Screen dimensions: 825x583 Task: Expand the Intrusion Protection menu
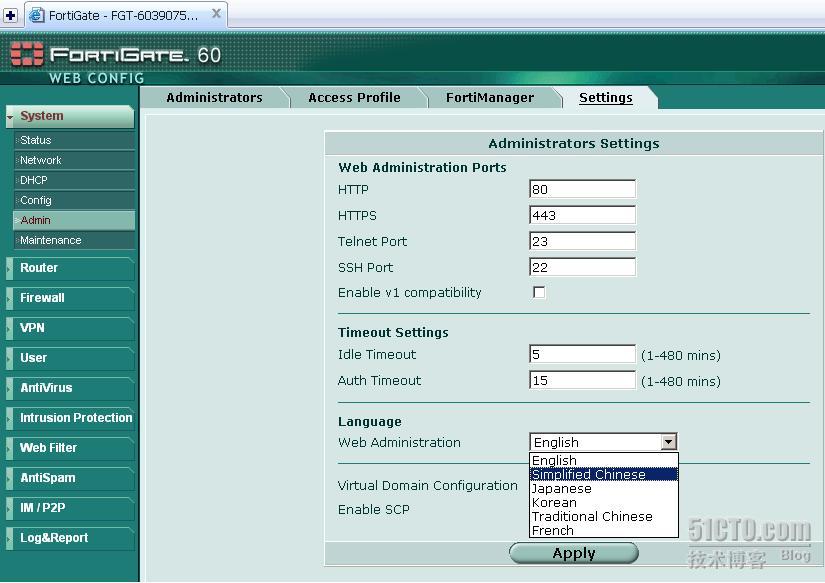click(x=70, y=418)
